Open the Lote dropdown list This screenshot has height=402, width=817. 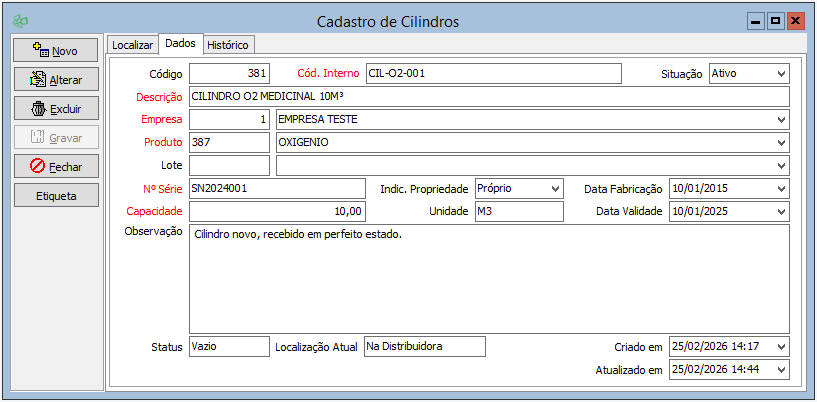coord(780,165)
